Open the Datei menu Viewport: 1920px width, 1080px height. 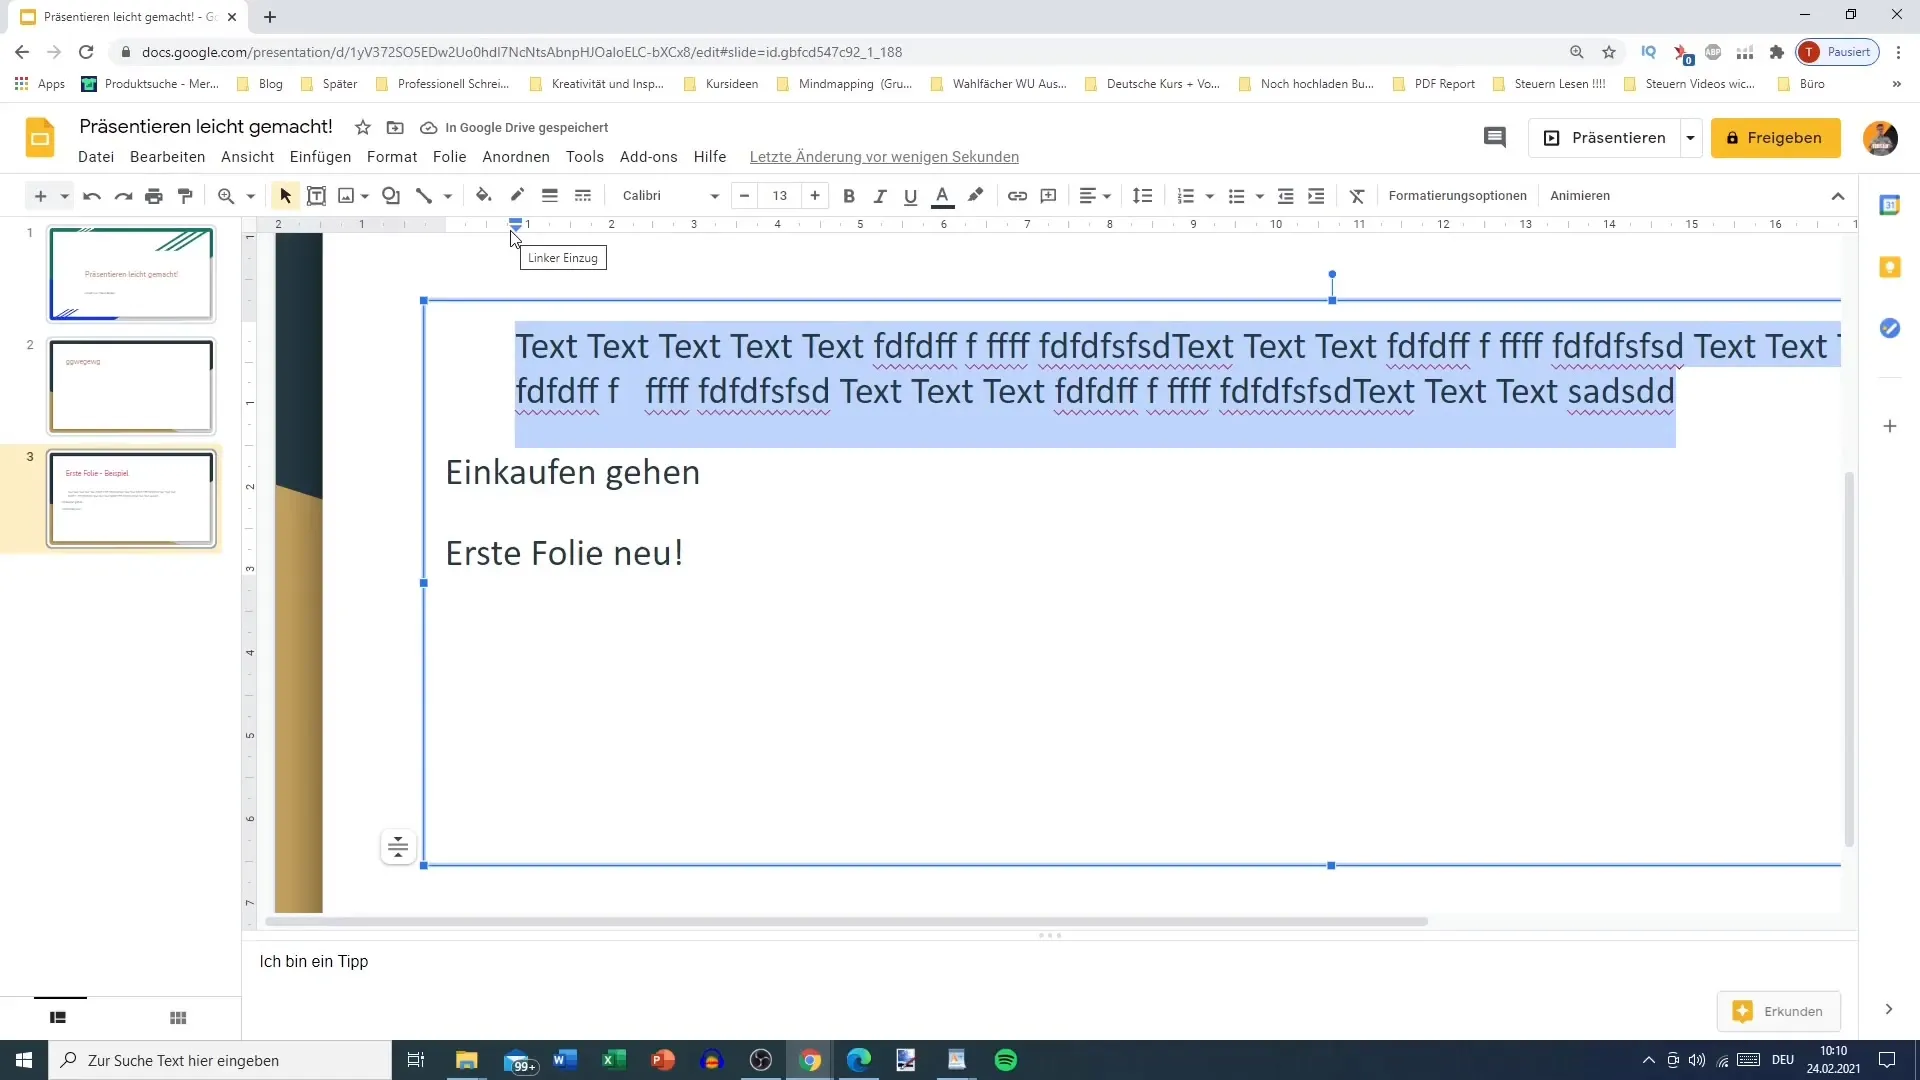tap(96, 157)
